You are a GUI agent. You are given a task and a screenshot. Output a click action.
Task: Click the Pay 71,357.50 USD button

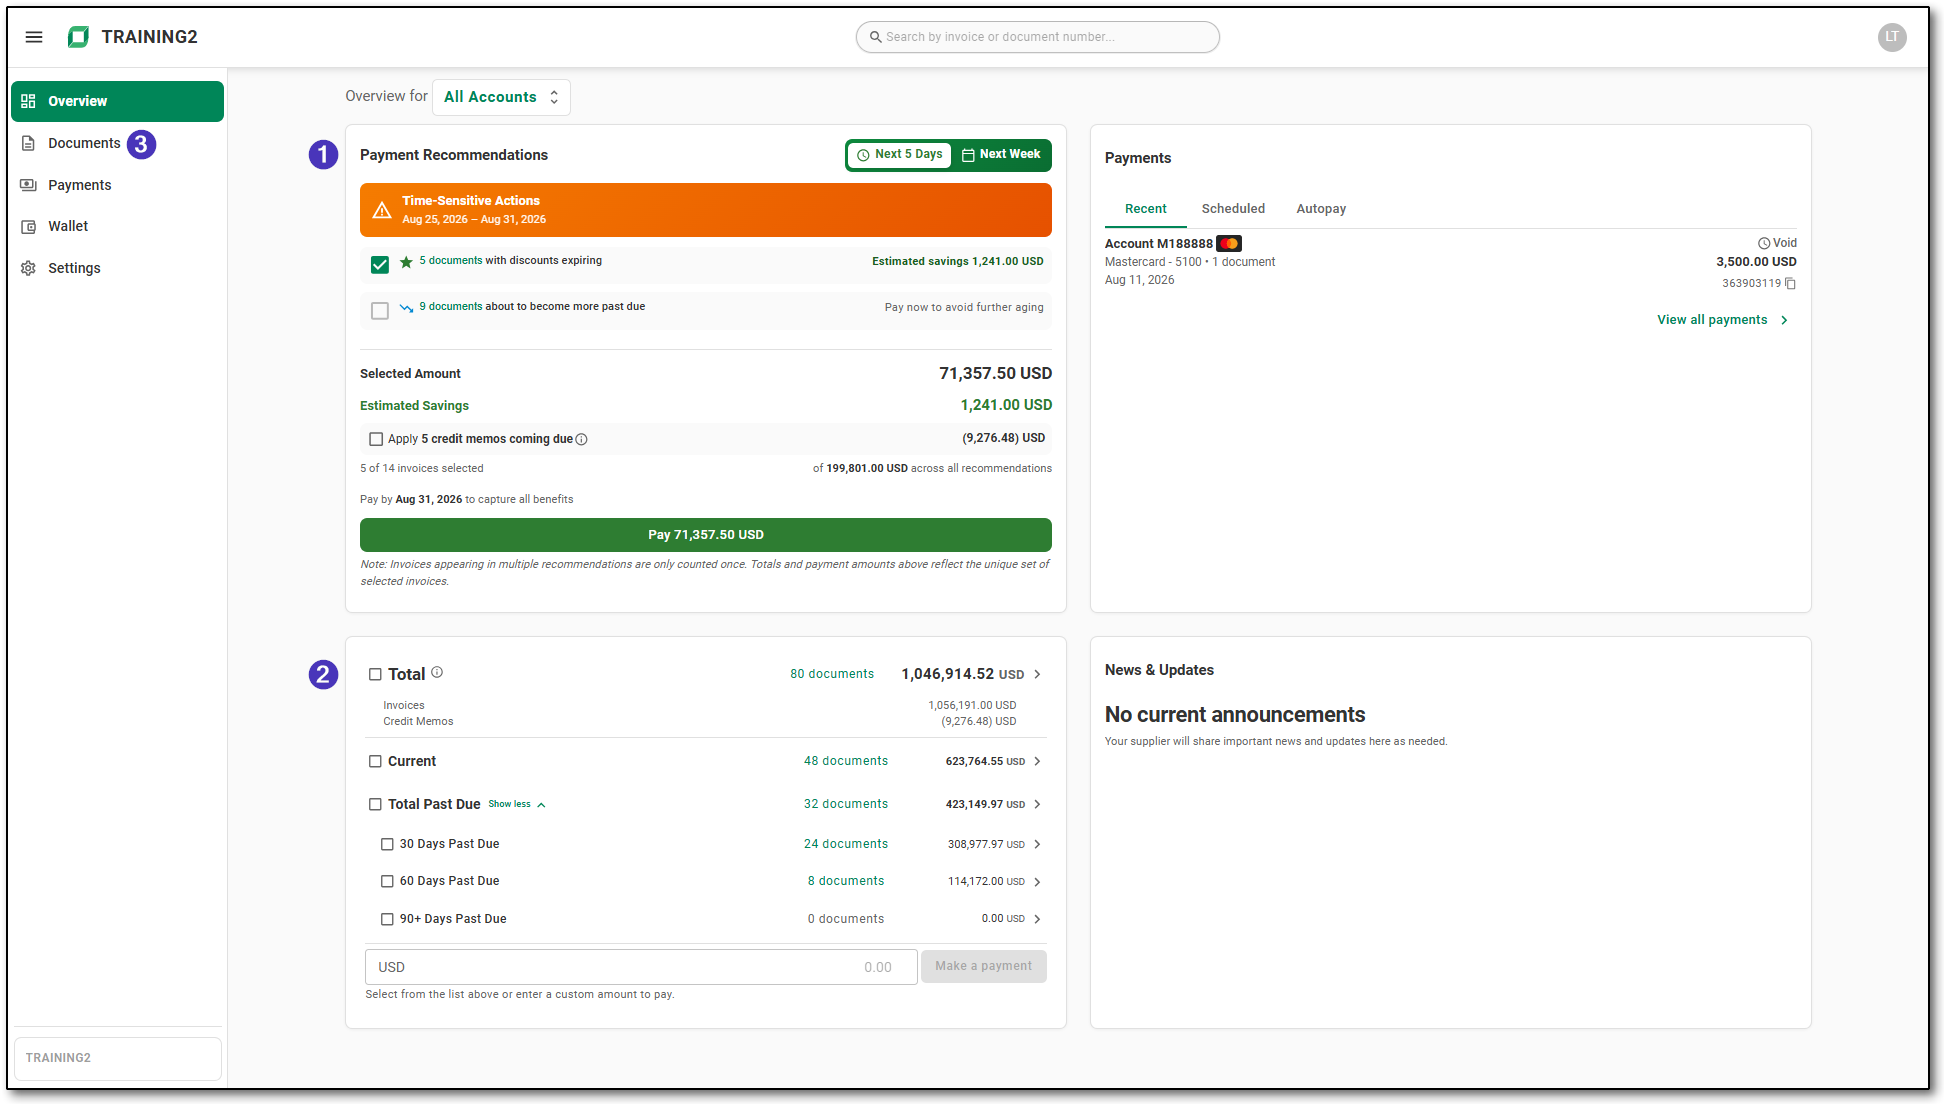705,535
